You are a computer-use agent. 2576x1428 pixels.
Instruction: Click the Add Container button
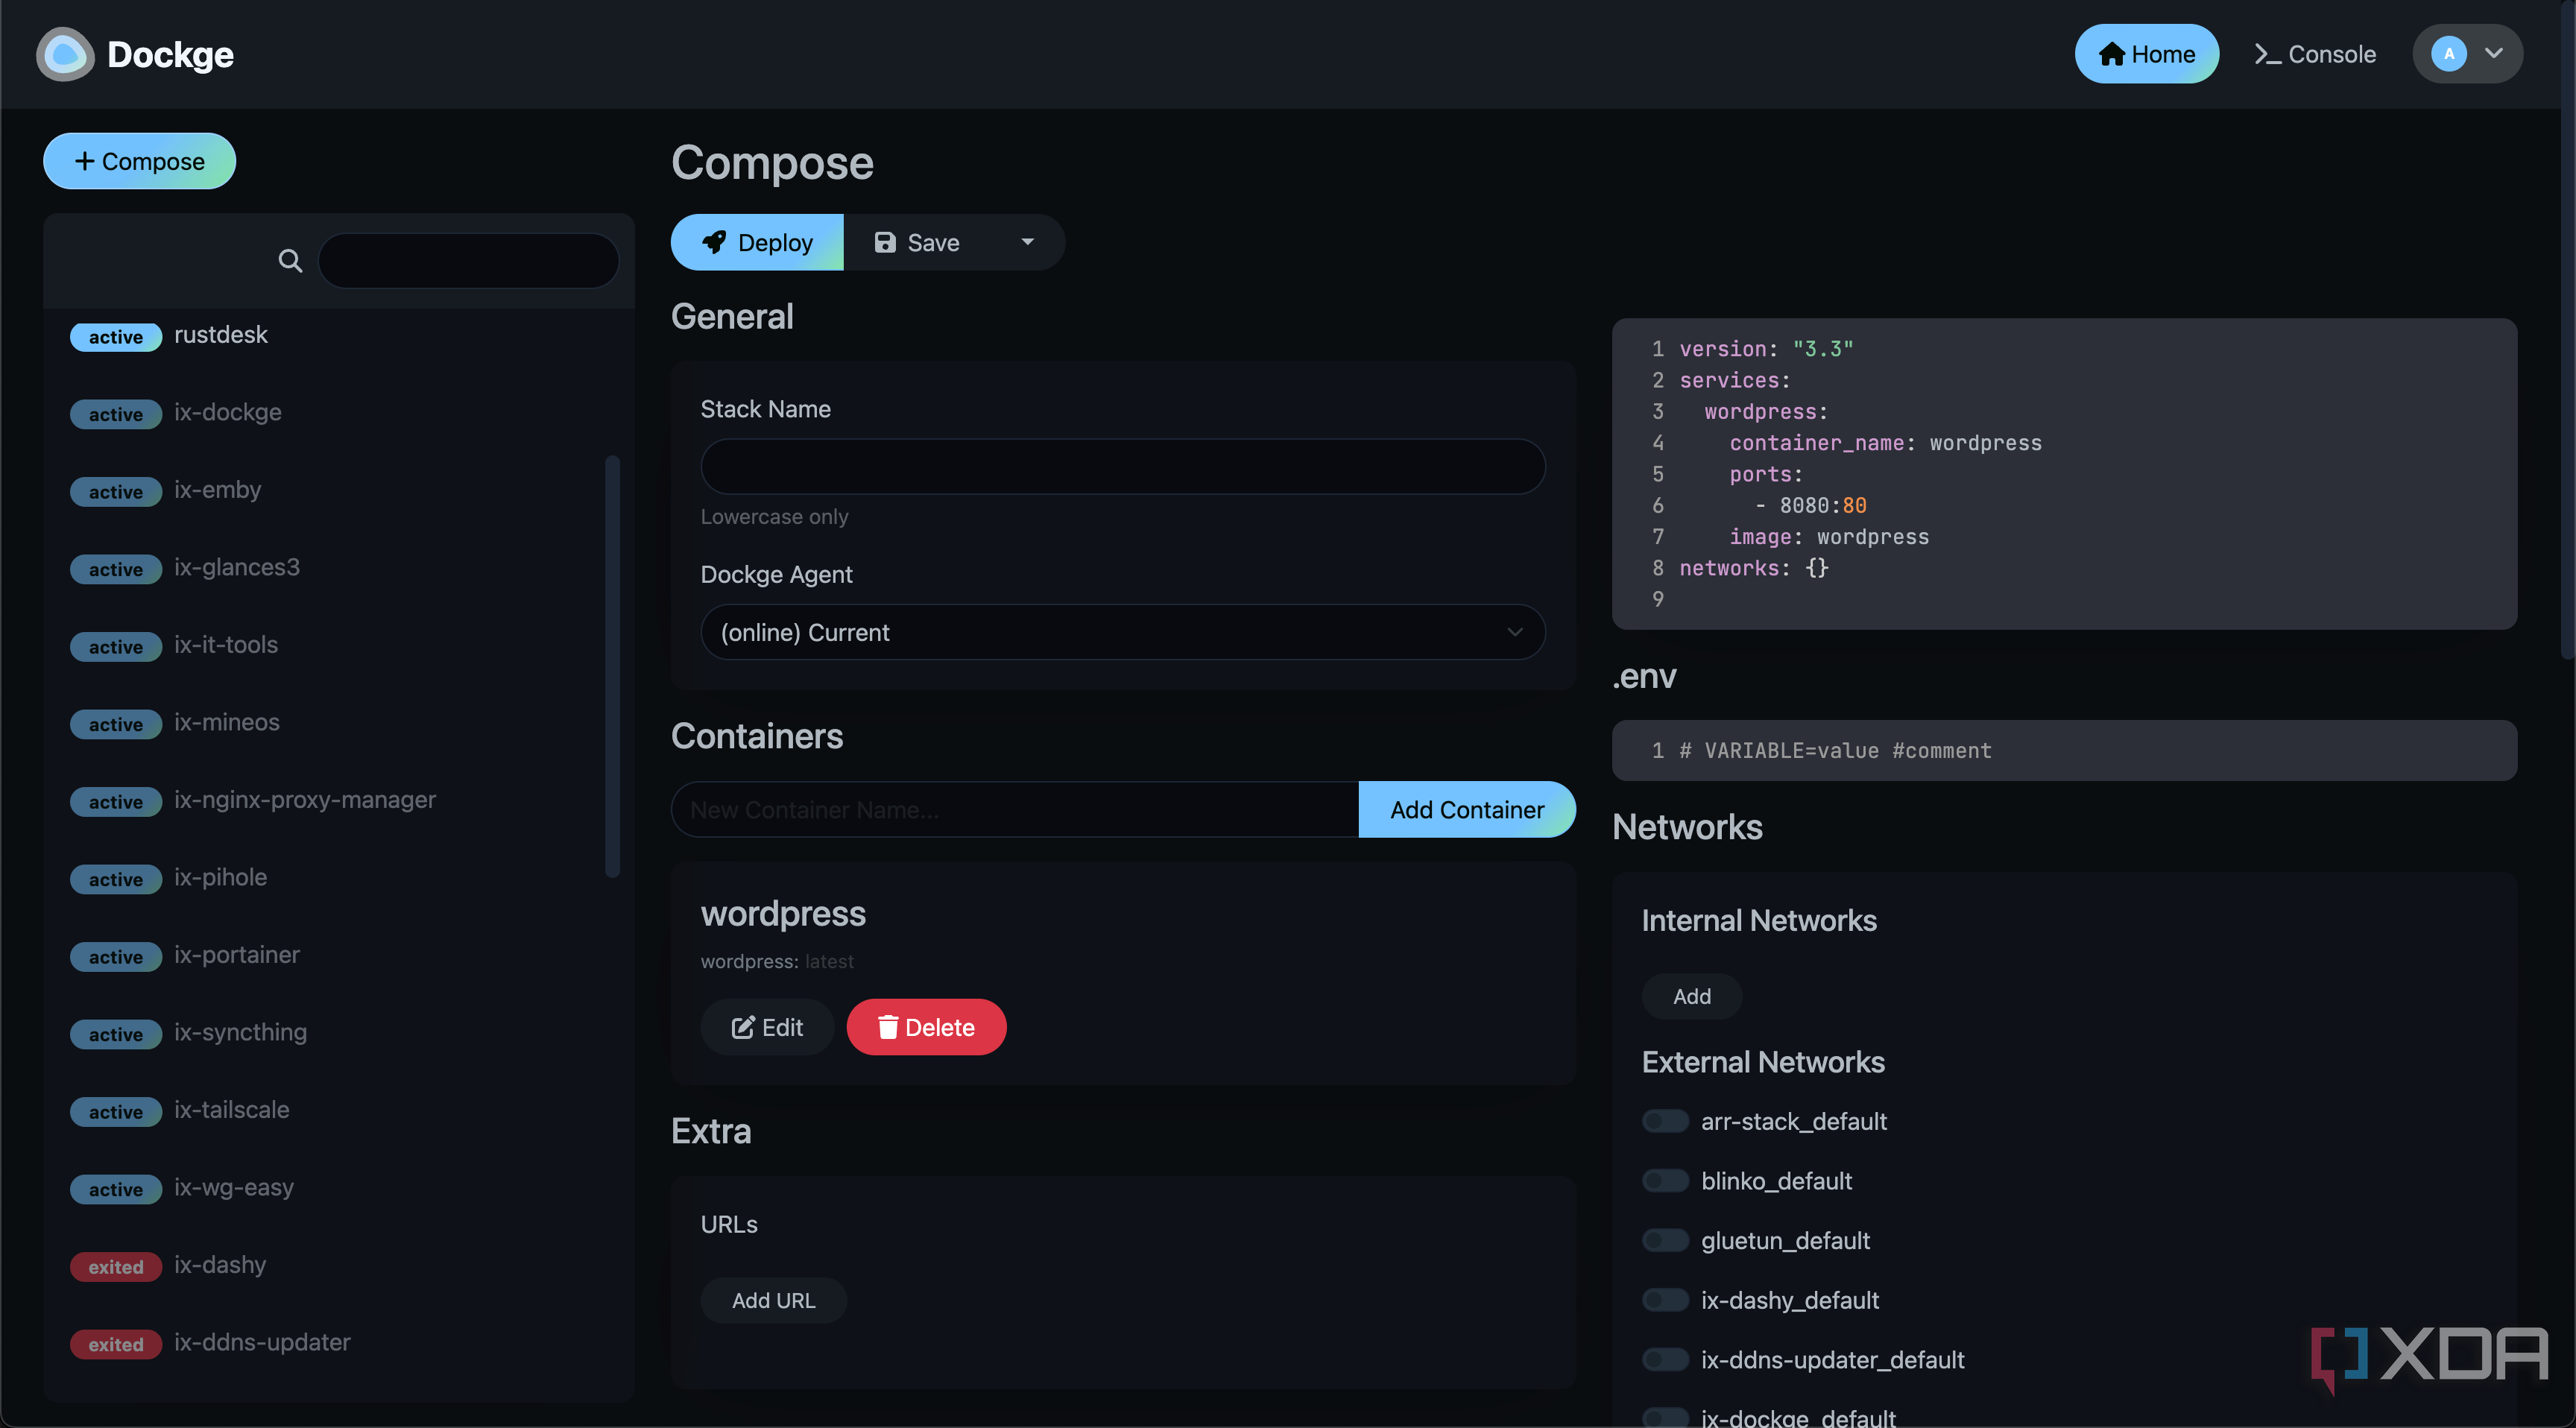point(1466,809)
